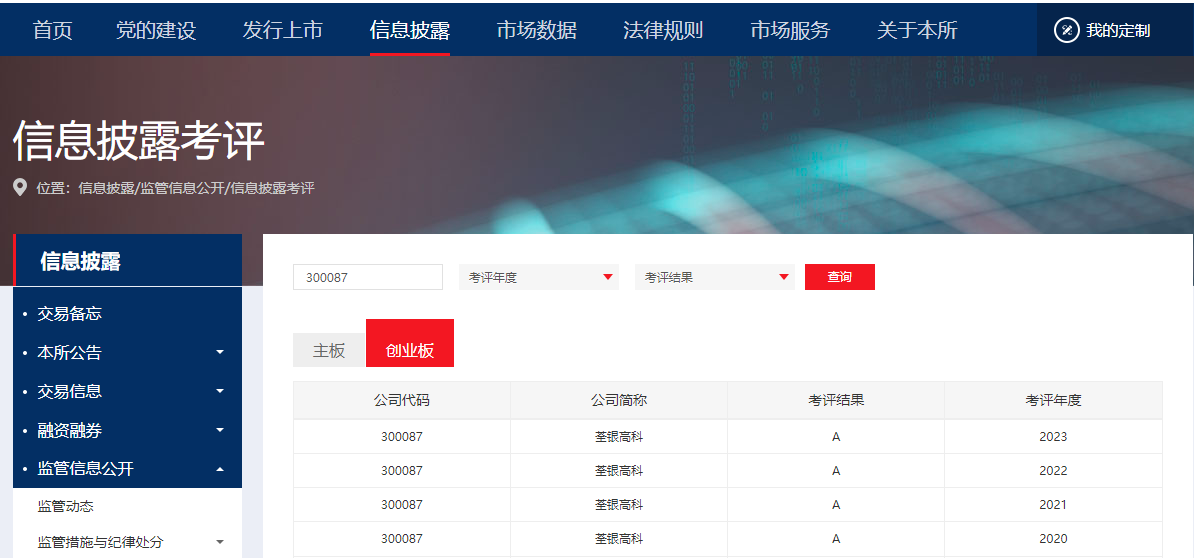Click the red 查询 search button
The height and width of the screenshot is (558, 1194).
click(x=839, y=277)
